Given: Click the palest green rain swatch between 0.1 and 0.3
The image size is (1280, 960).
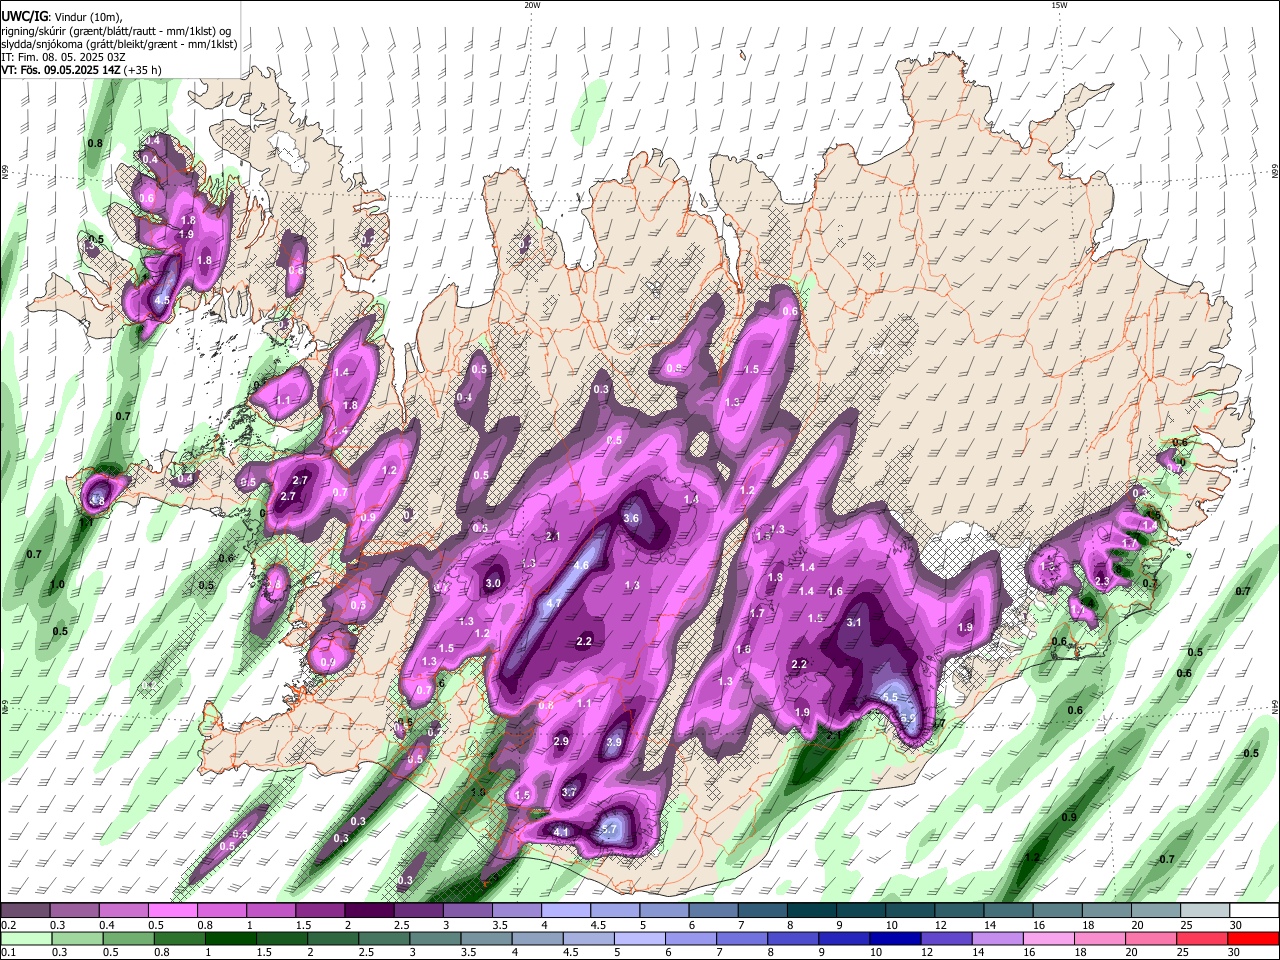Looking at the screenshot, I should click(26, 938).
